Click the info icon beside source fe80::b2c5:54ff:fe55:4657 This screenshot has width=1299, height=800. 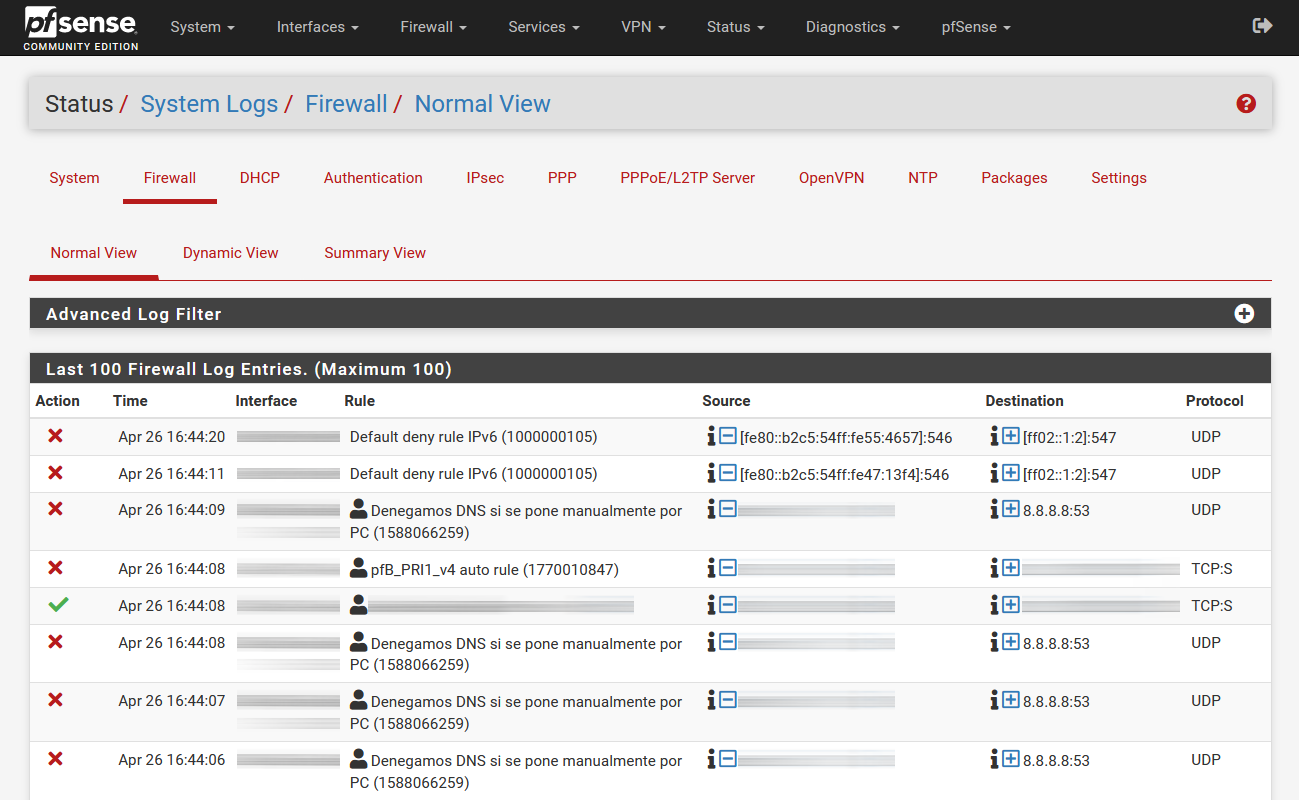(711, 436)
